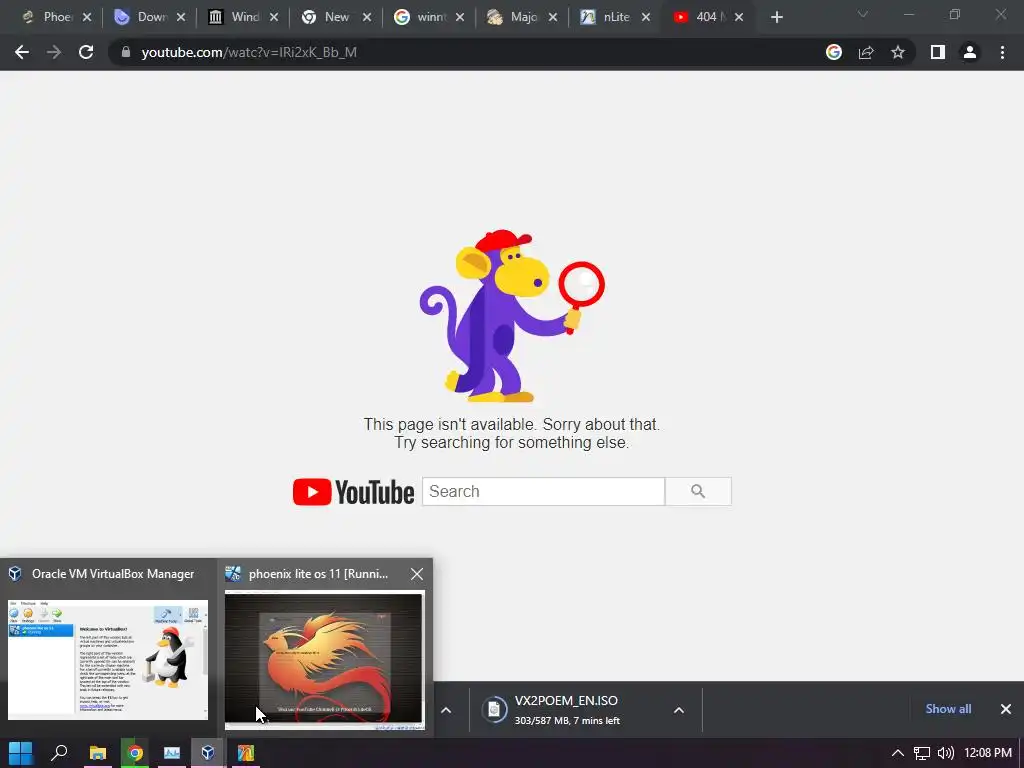The height and width of the screenshot is (768, 1024).
Task: Open a new browser tab
Action: pos(776,18)
